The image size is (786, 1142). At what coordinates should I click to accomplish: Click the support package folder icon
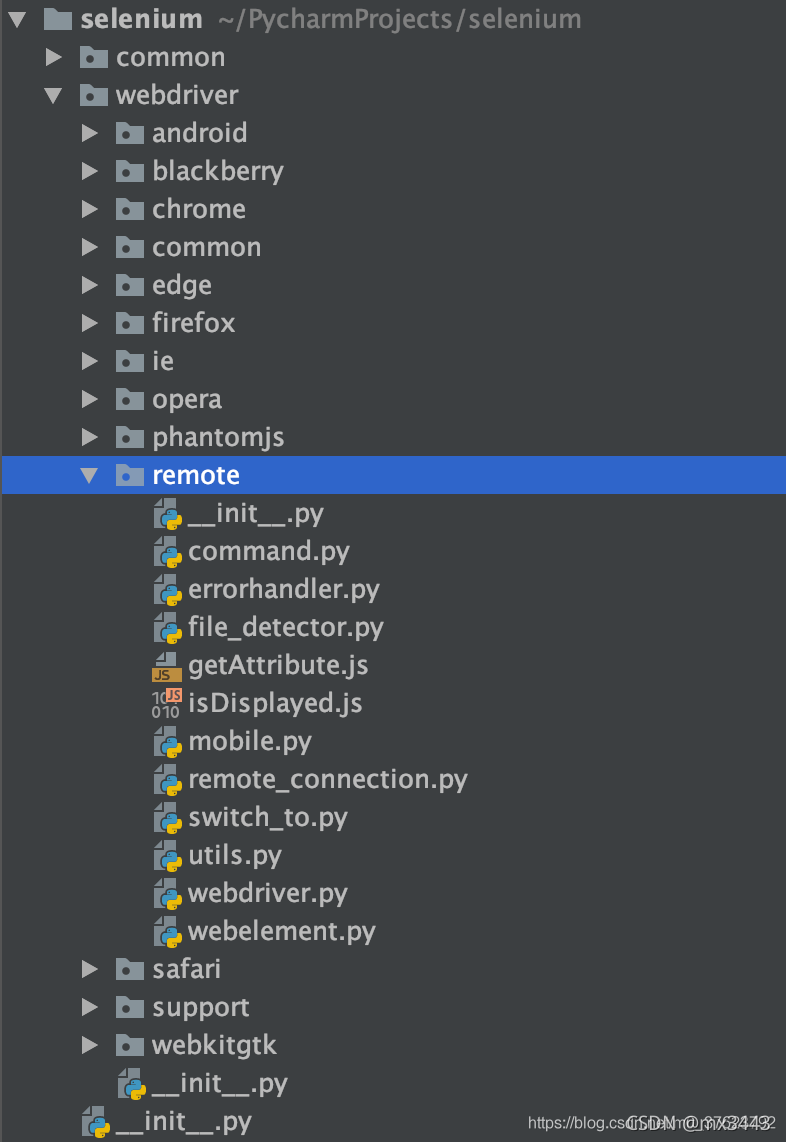coord(130,1007)
